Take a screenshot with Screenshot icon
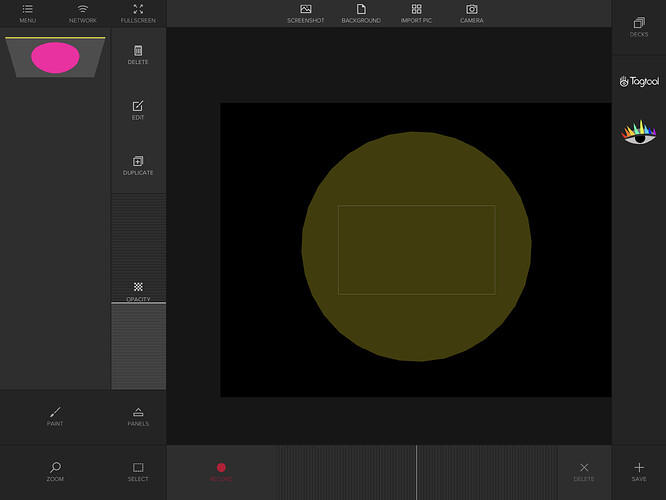 305,13
